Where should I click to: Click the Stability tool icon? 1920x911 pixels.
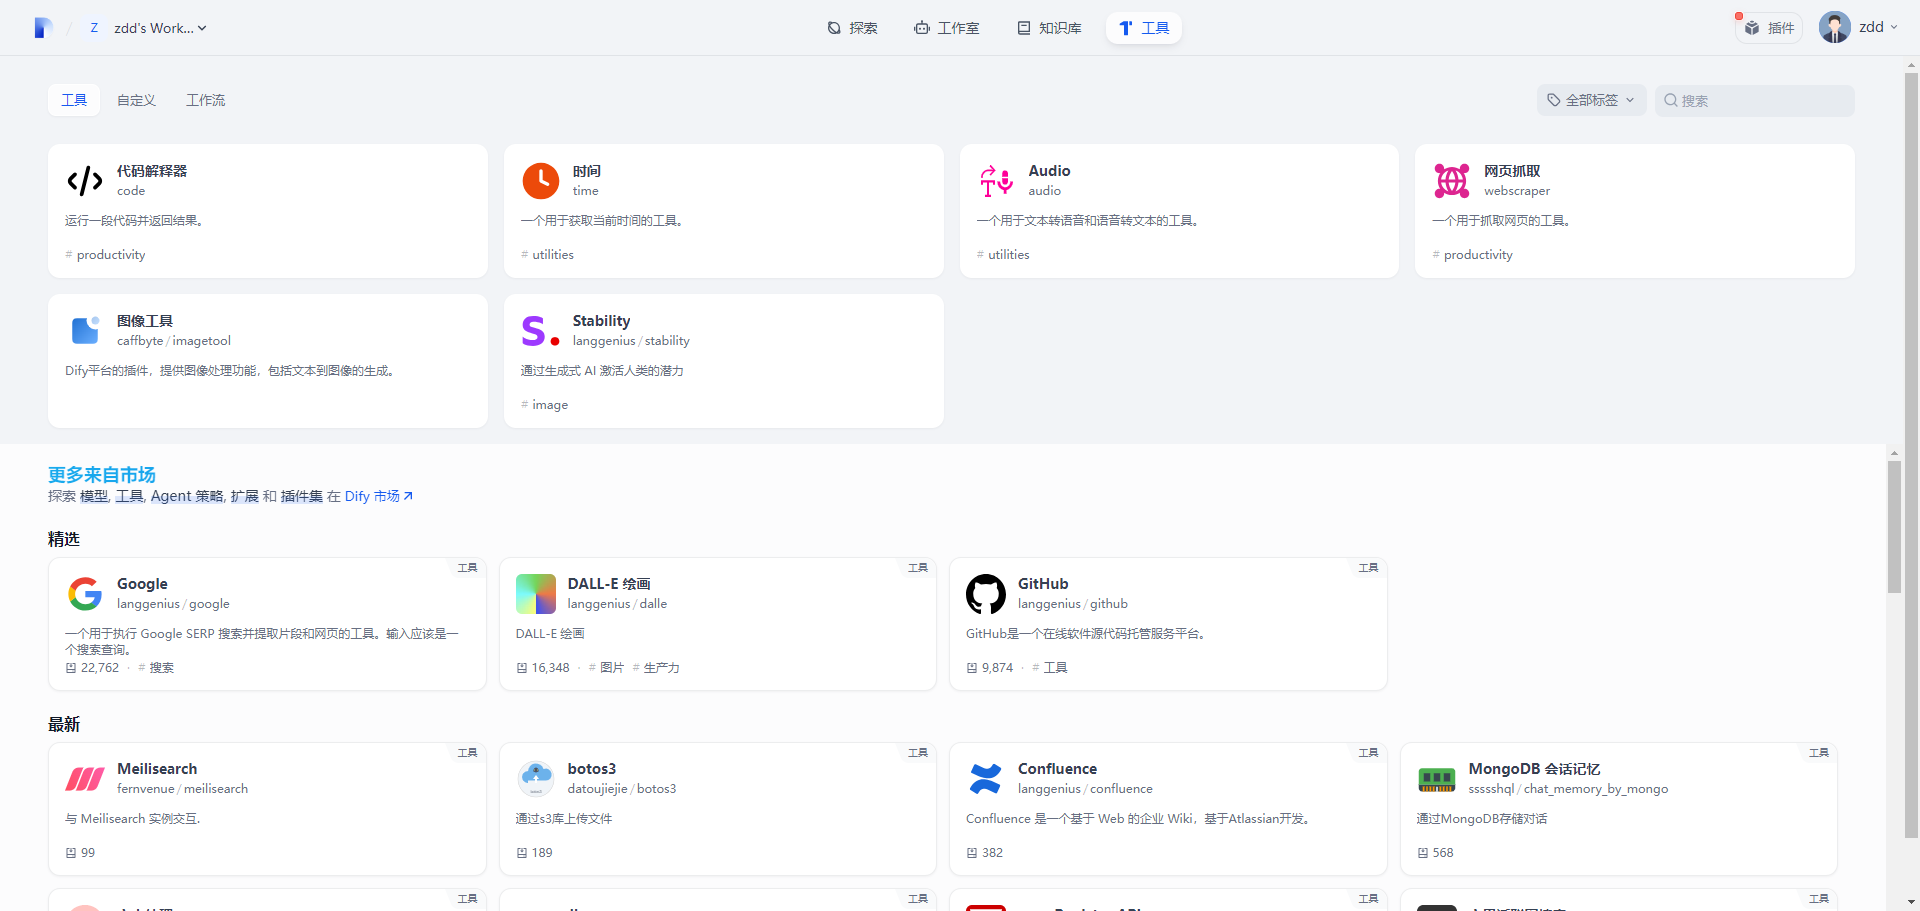pyautogui.click(x=541, y=331)
